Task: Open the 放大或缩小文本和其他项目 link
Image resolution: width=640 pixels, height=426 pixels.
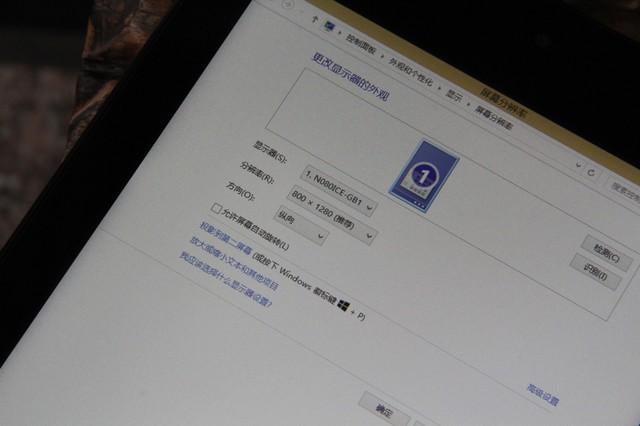Action: pyautogui.click(x=233, y=263)
